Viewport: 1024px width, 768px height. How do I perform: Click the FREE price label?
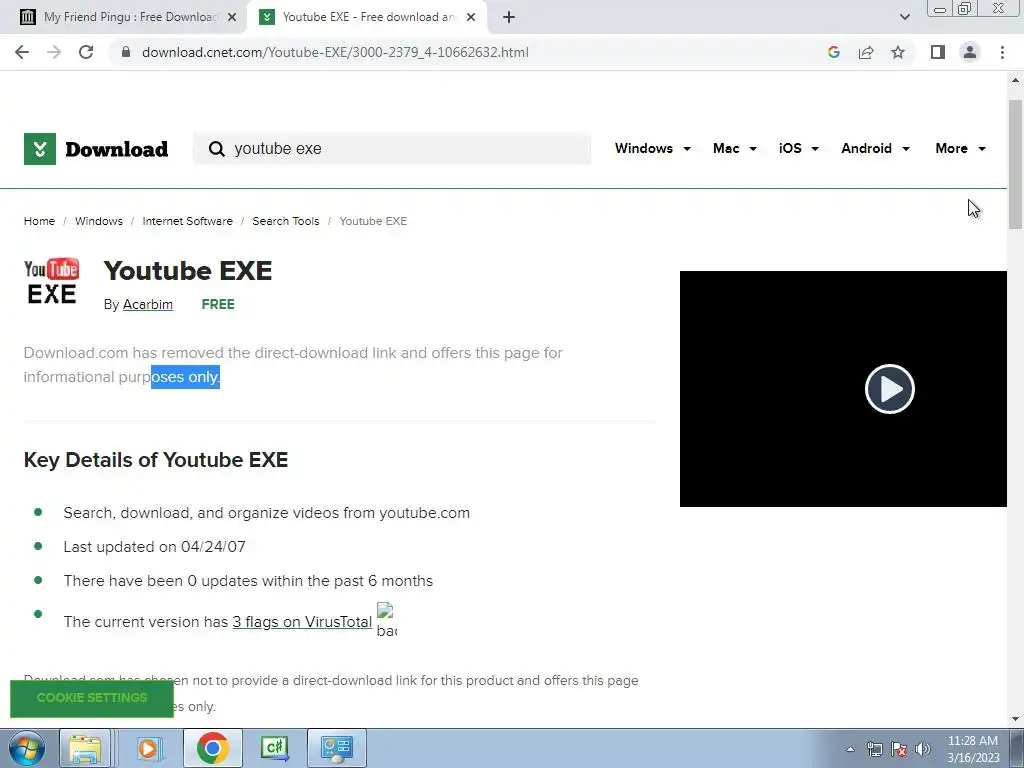pos(218,304)
